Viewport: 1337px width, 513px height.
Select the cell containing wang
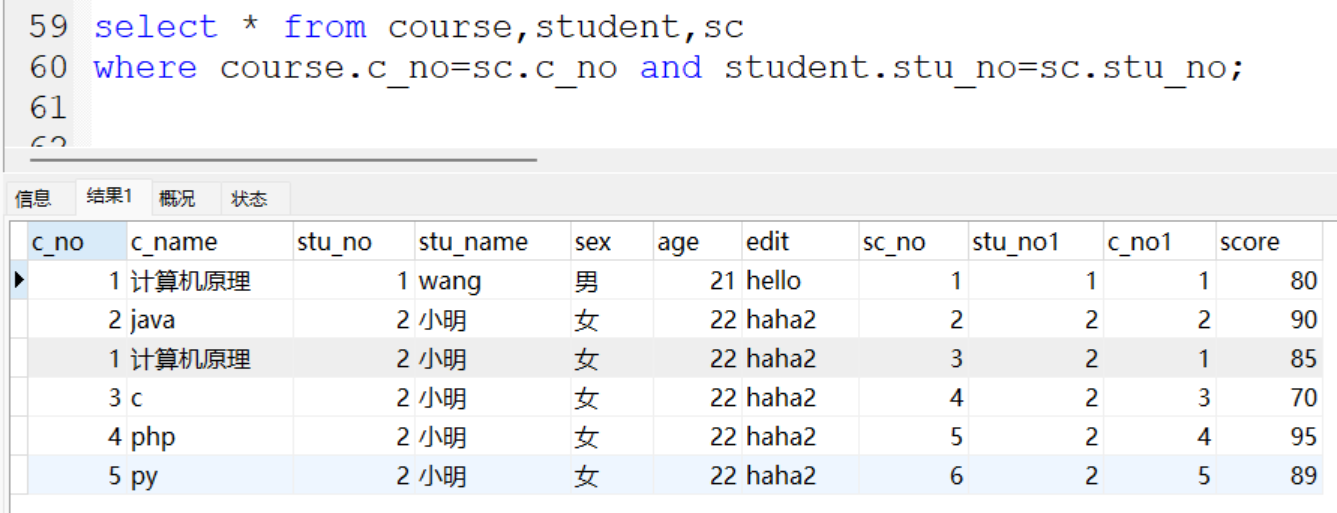coord(450,281)
